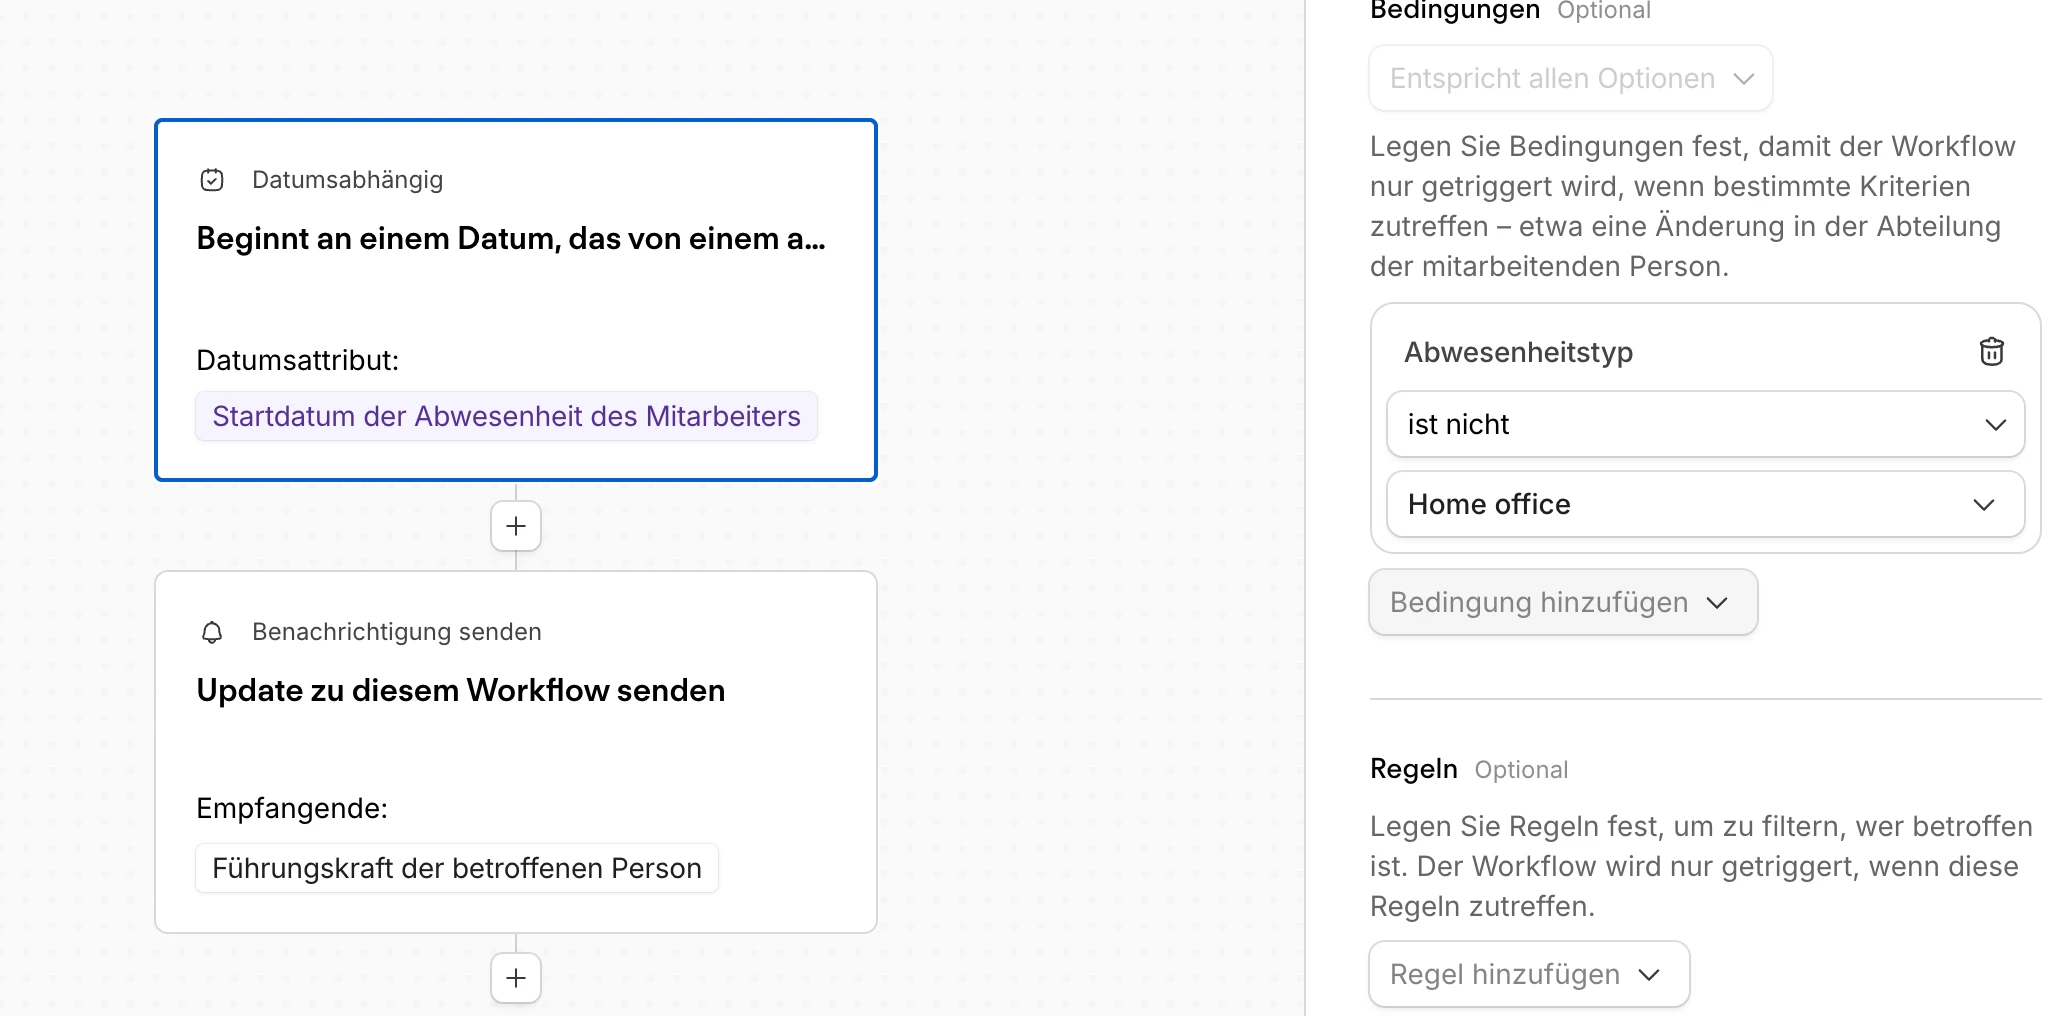Select the Datumsabhängig trigger card title
The height and width of the screenshot is (1016, 2058).
tap(510, 239)
